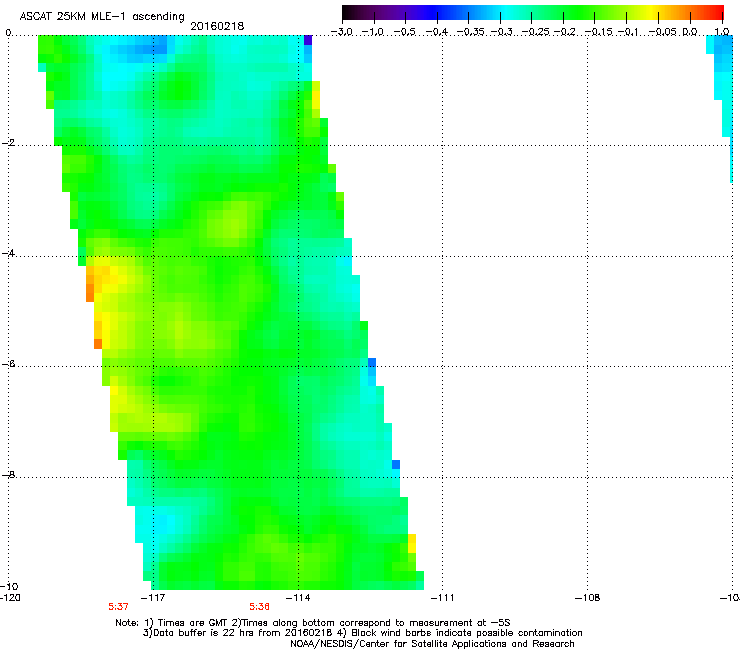Select the 20160218 date label
The image size is (740, 650).
coord(217,26)
